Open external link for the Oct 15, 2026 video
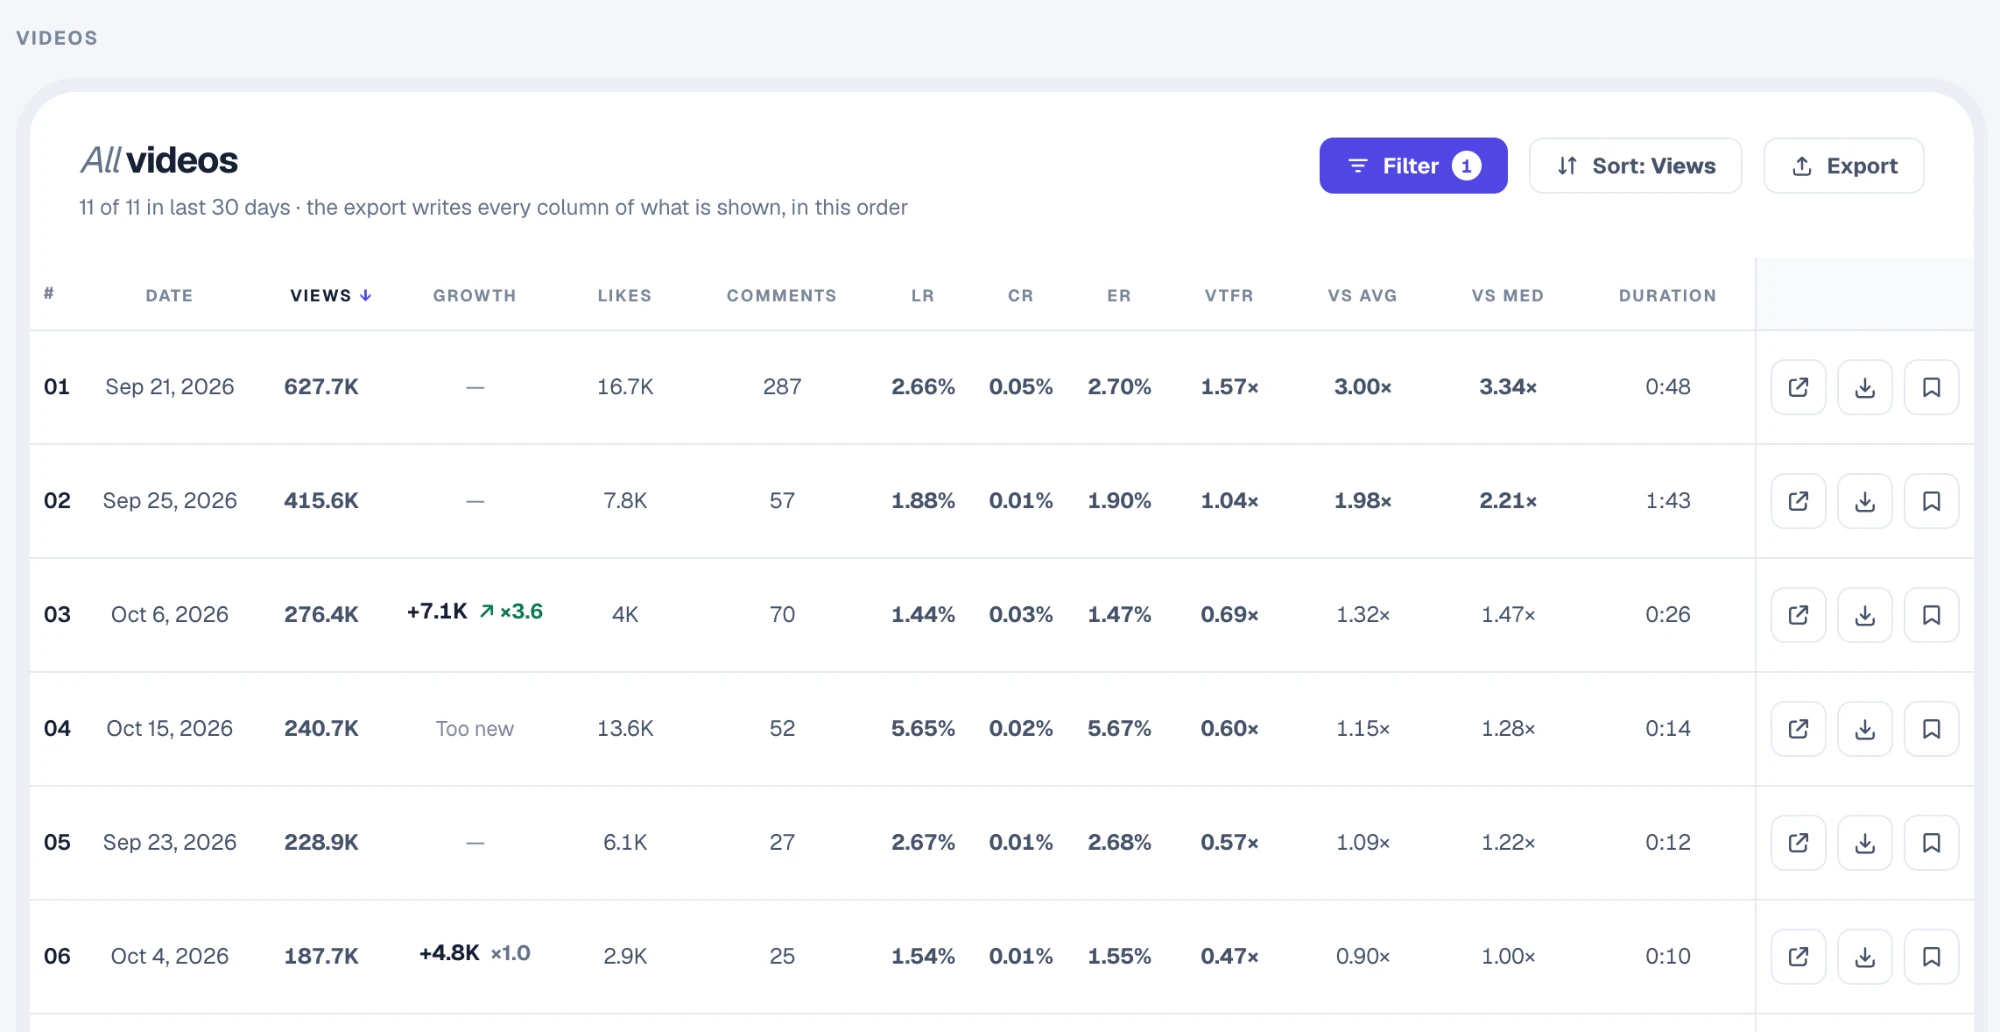 coord(1798,729)
